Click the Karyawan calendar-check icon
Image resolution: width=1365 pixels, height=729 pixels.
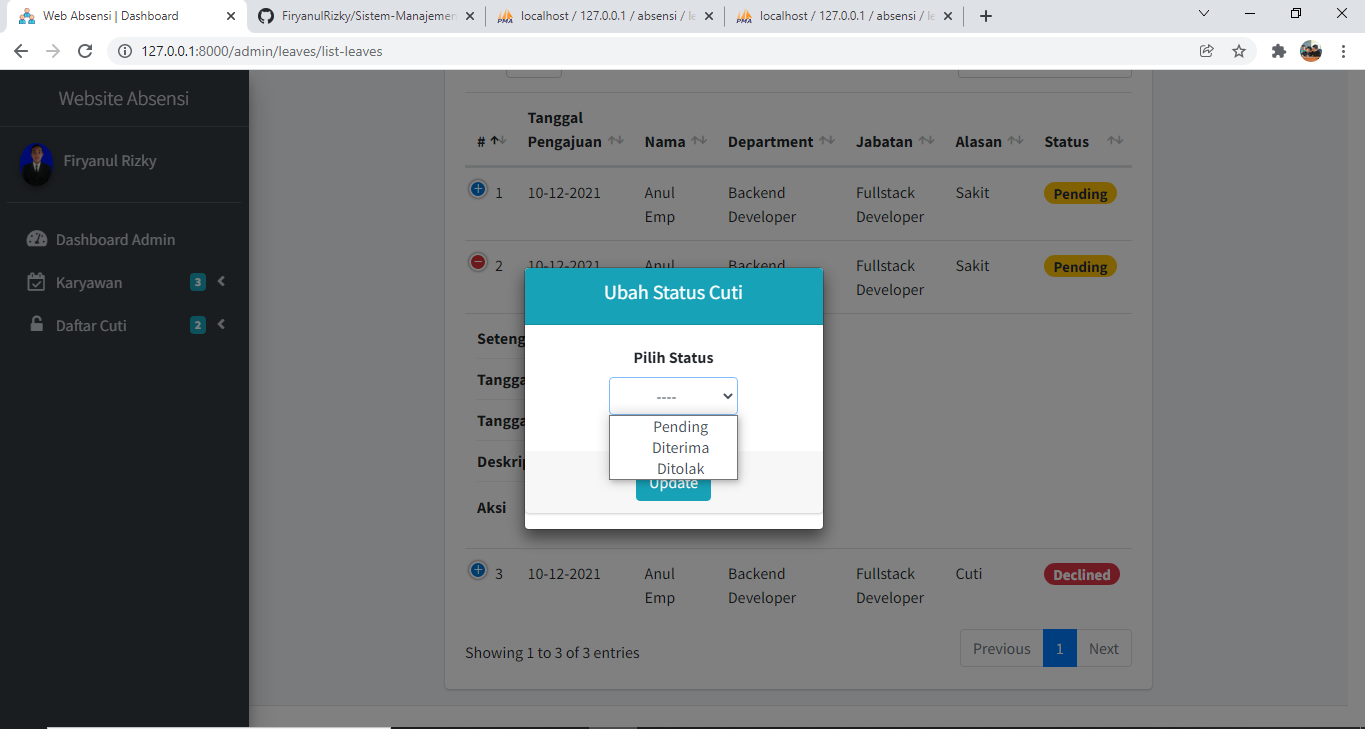(36, 282)
